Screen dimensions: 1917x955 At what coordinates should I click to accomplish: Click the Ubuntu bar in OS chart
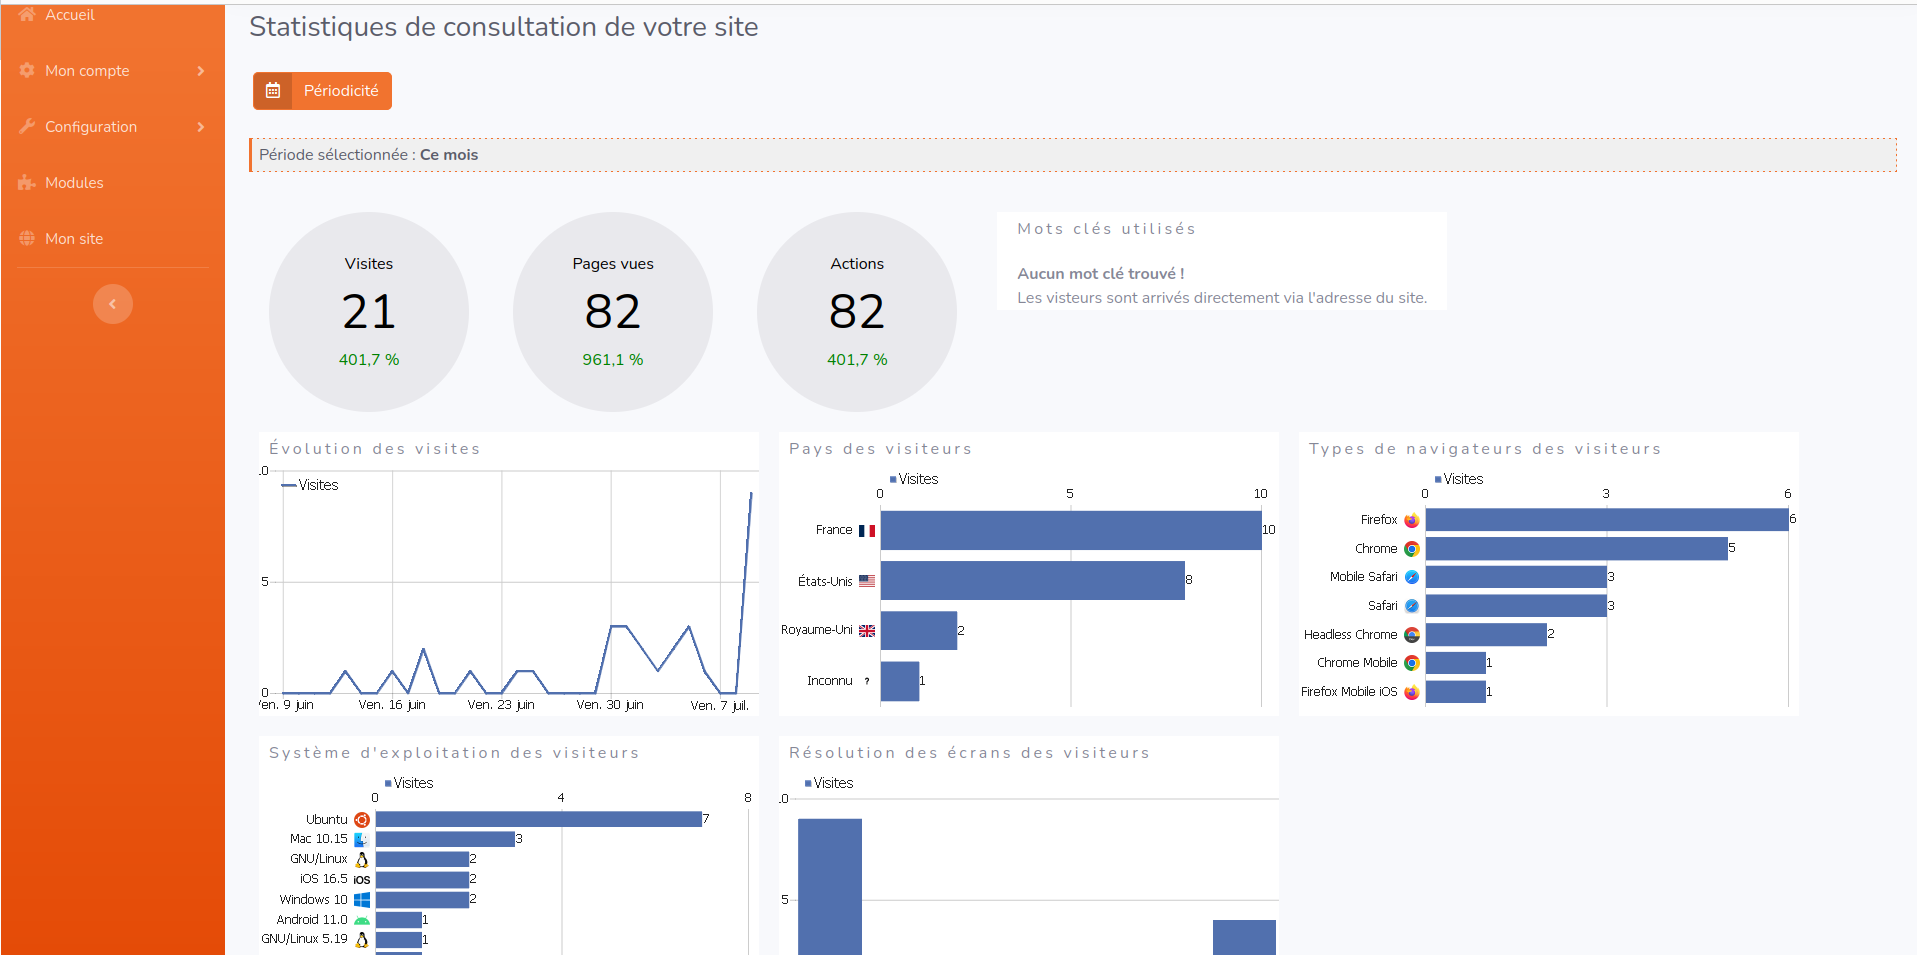539,820
